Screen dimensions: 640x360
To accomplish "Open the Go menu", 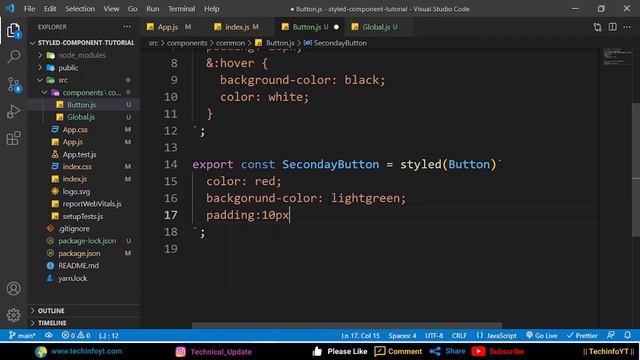I will point(132,9).
